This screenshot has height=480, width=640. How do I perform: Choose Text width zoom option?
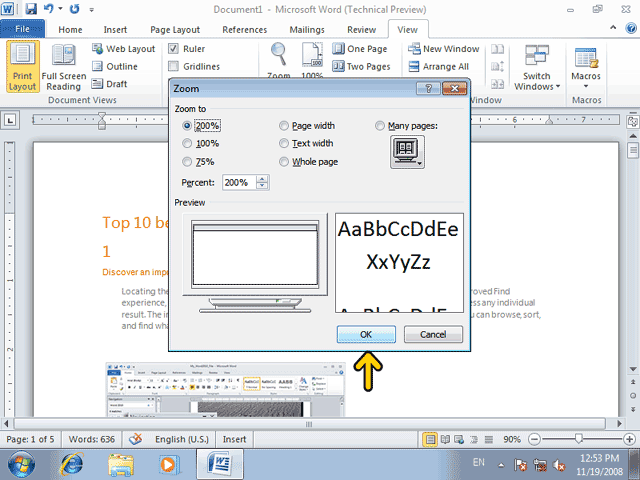284,143
